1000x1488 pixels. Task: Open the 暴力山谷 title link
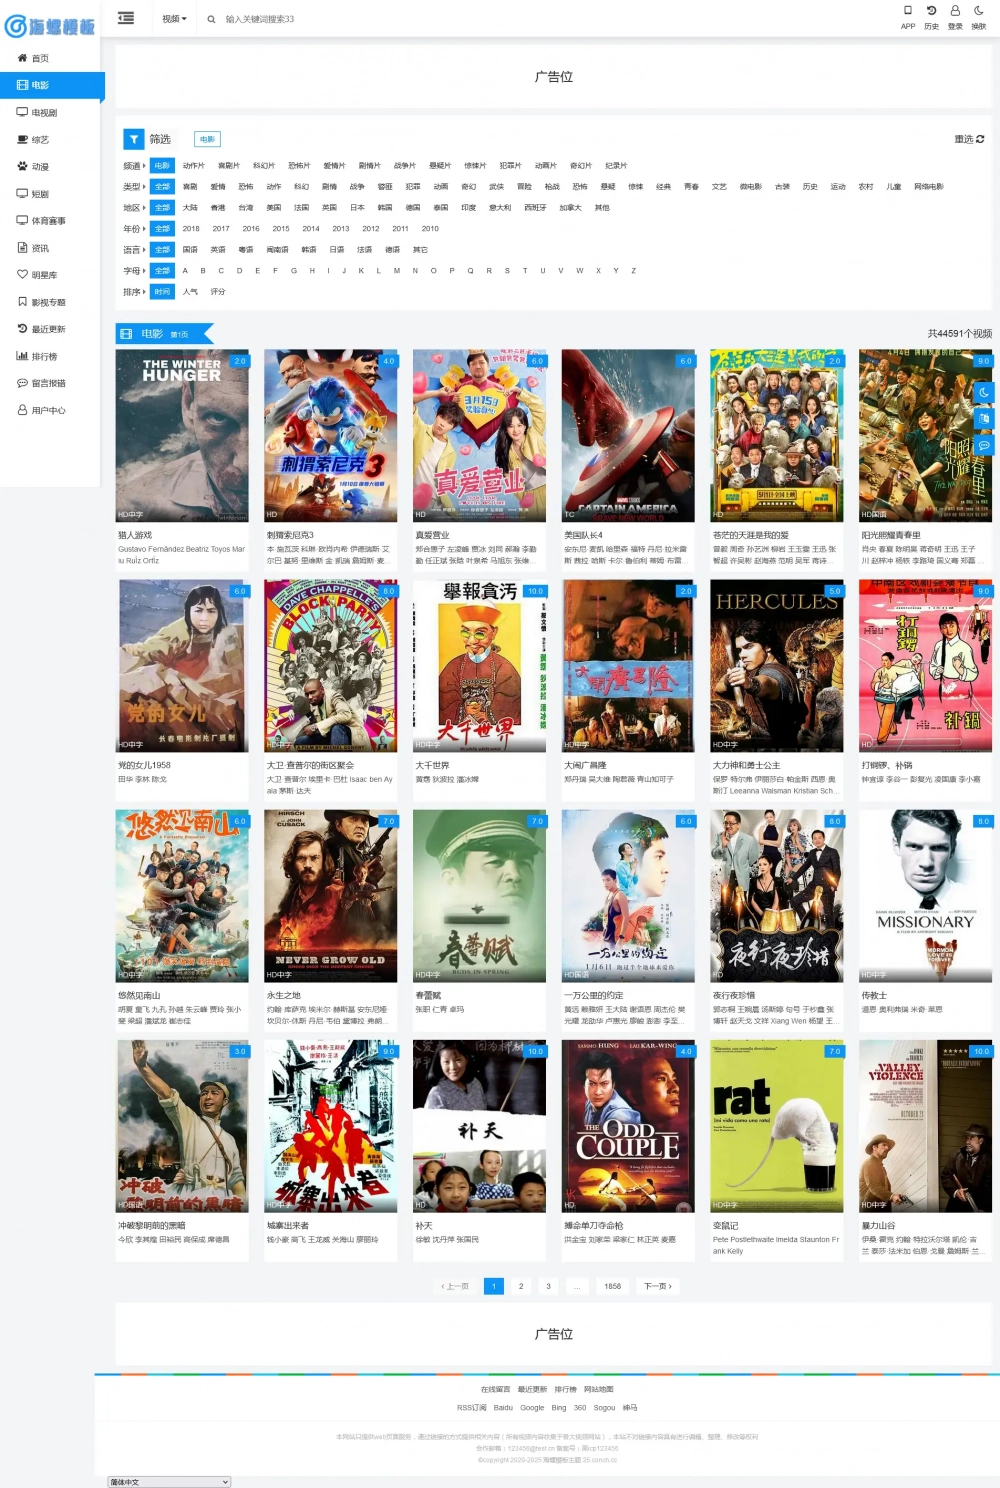[878, 1225]
